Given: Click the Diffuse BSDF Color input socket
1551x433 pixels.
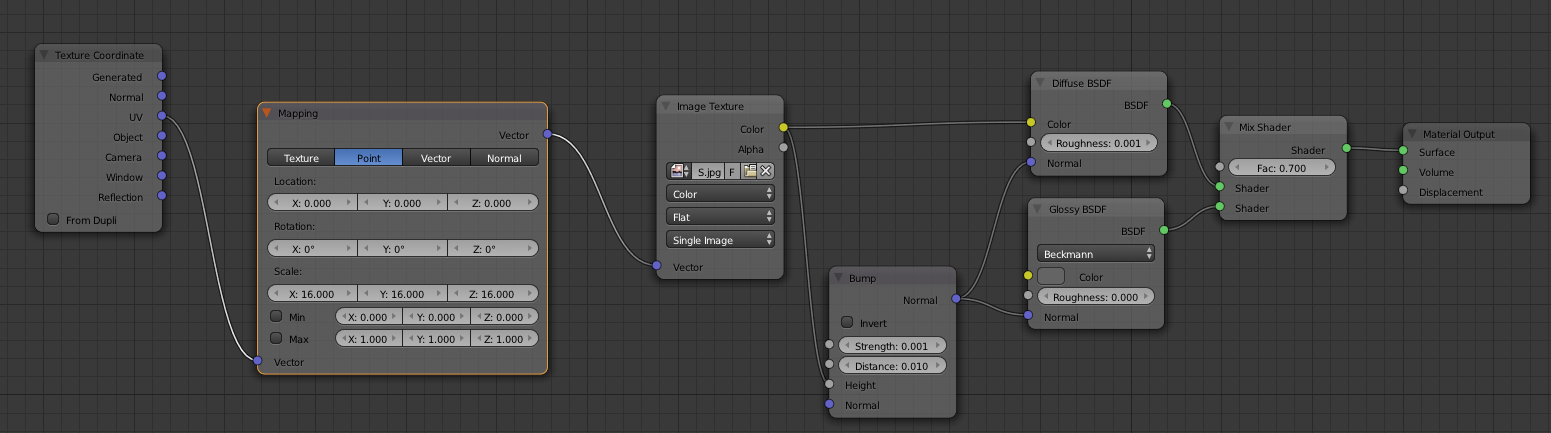Looking at the screenshot, I should coord(1030,123).
